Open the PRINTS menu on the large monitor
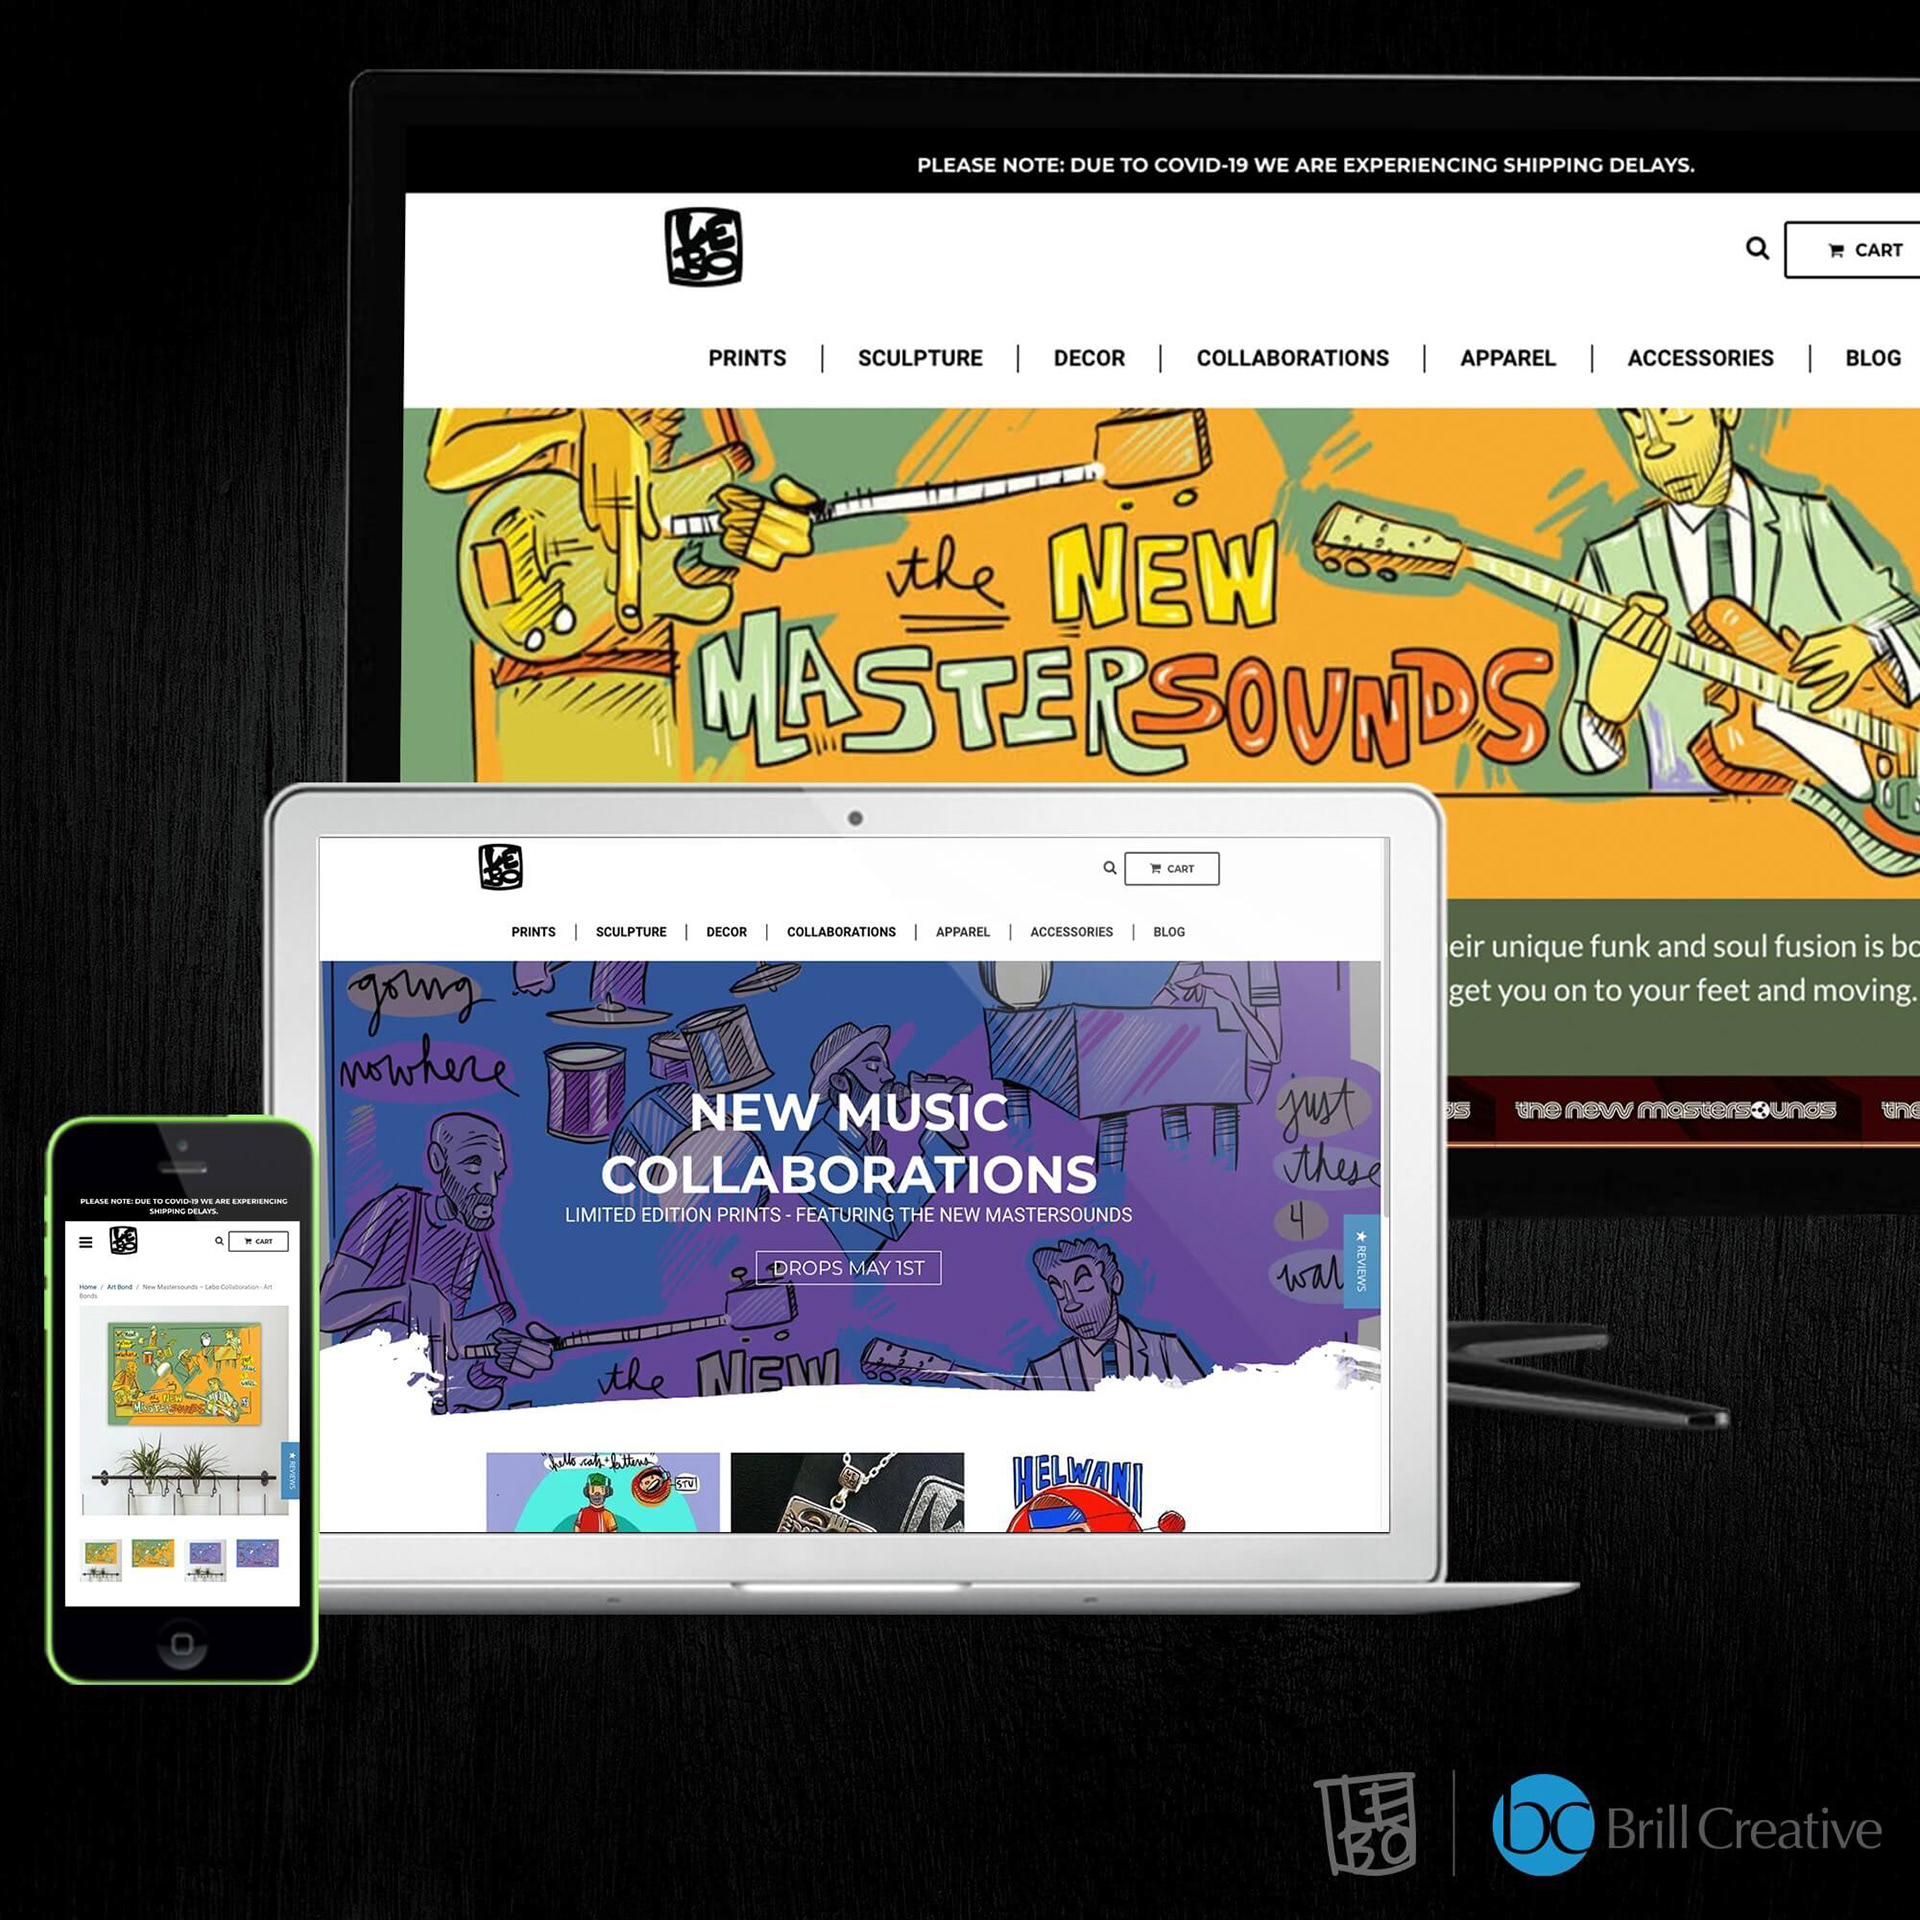1920x1920 pixels. 747,358
